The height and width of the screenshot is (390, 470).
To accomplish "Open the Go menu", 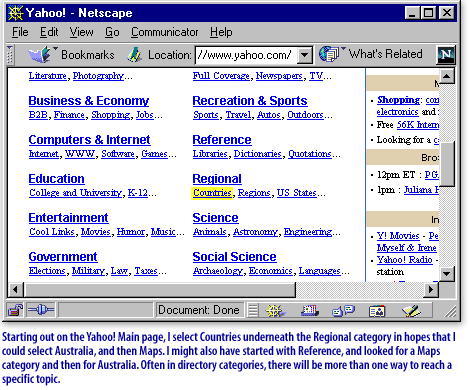I will click(x=112, y=32).
